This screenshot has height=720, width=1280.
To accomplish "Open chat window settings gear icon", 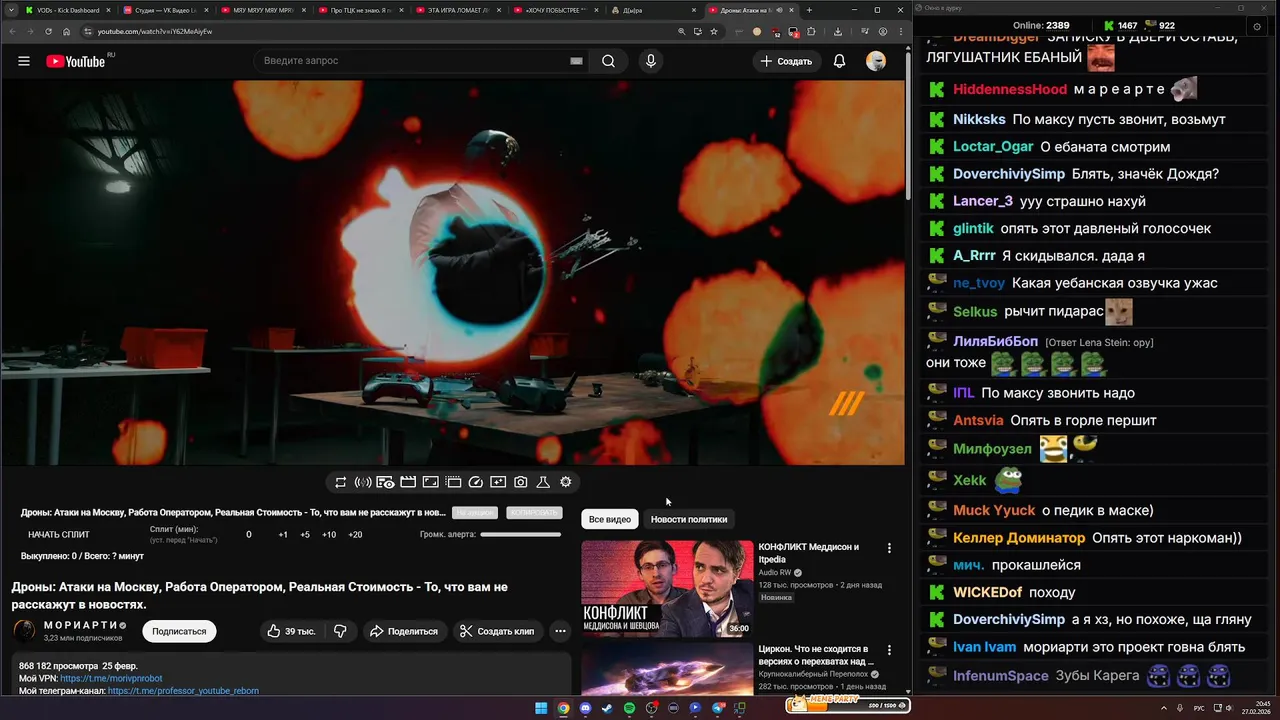I will (1256, 26).
